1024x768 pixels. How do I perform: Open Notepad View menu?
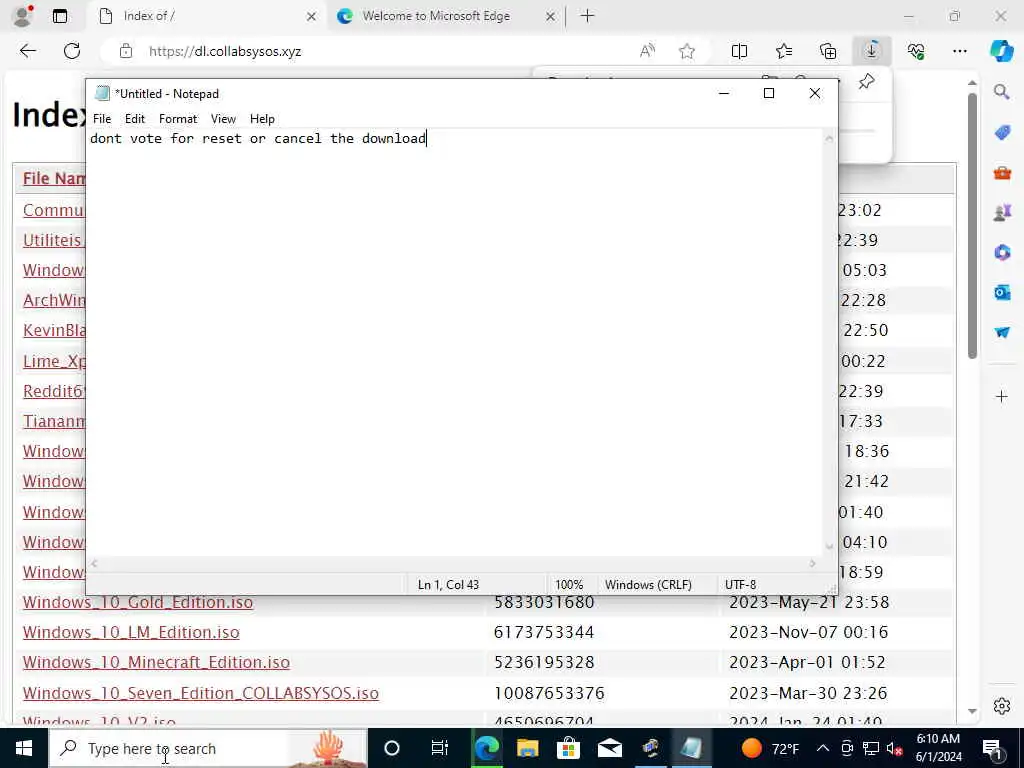[223, 119]
